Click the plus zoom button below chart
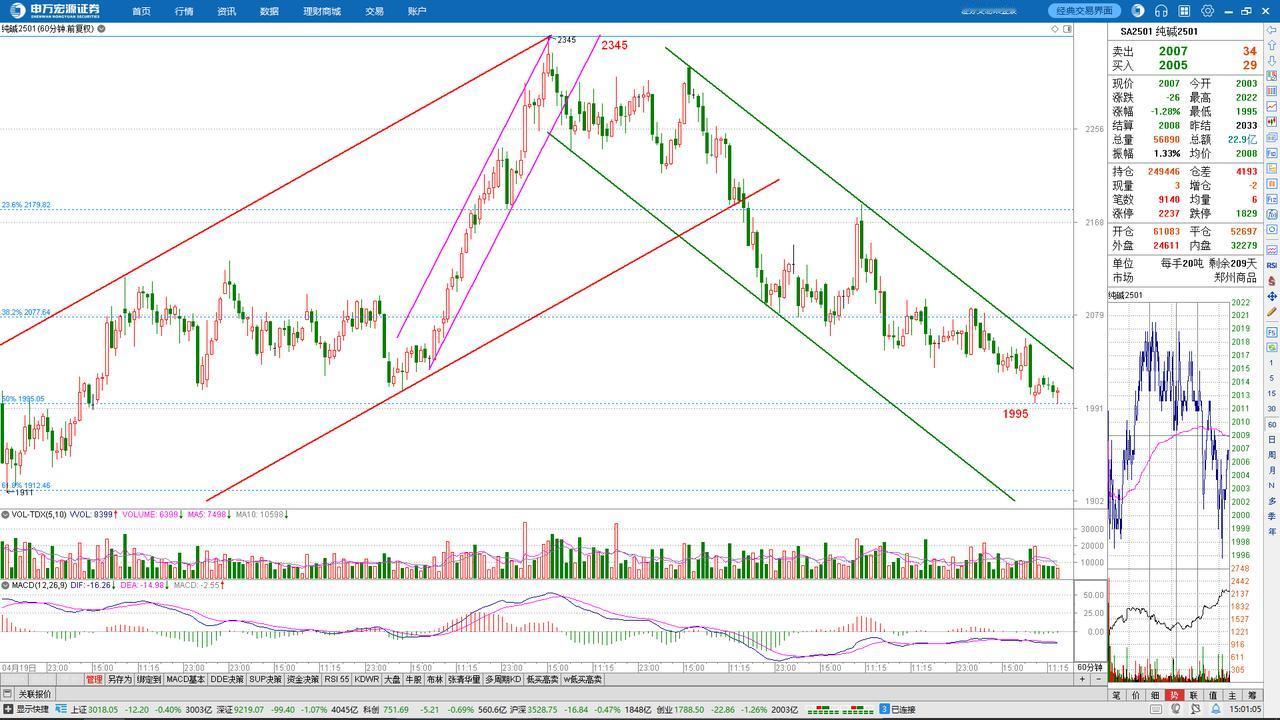The width and height of the screenshot is (1280, 720). (x=1082, y=679)
